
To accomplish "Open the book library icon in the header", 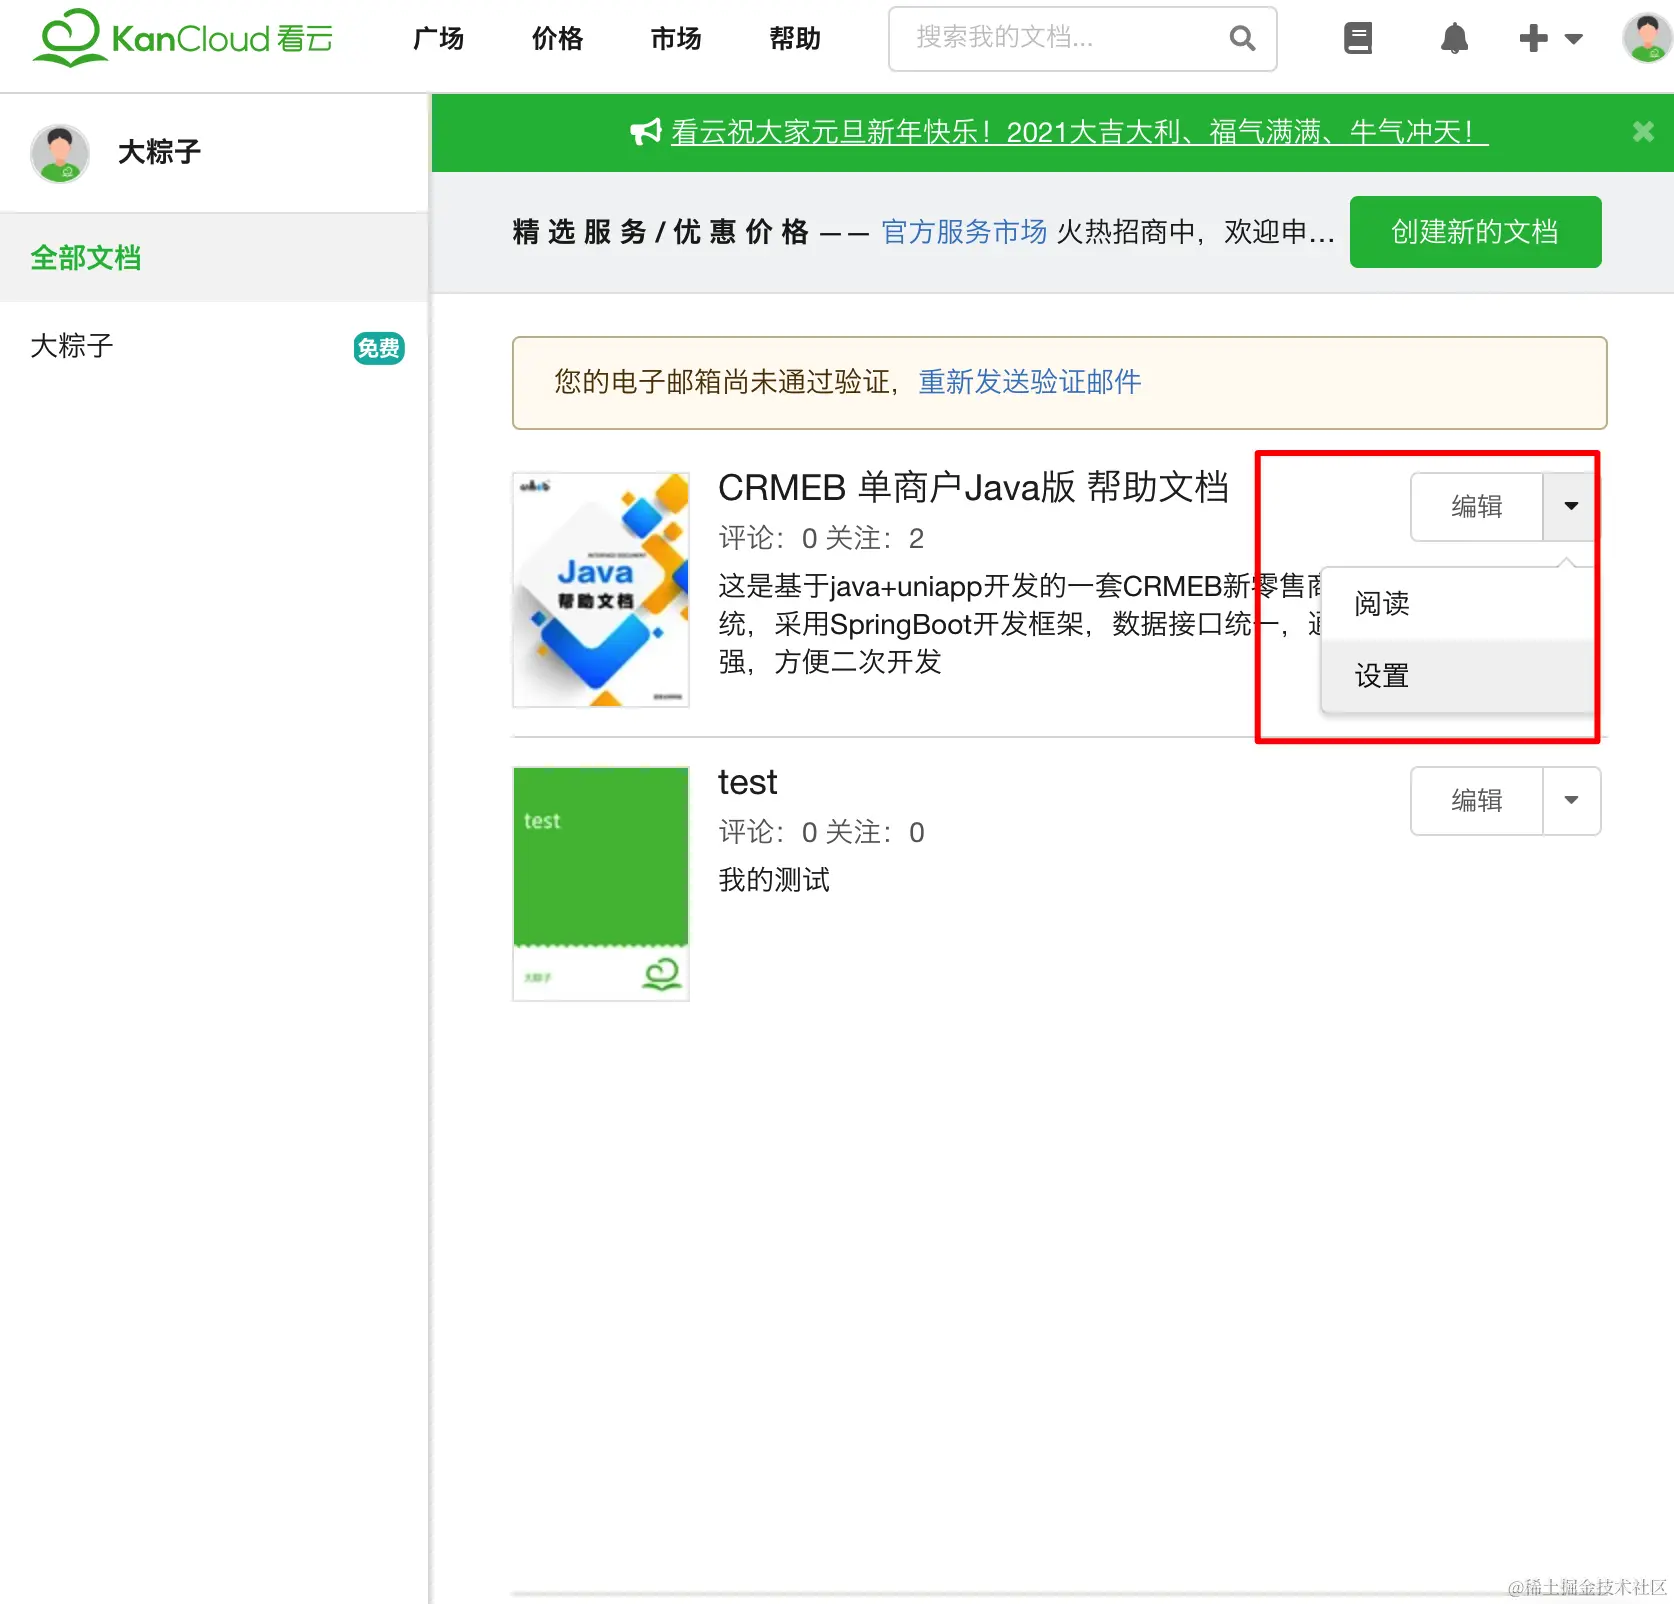I will (1357, 39).
